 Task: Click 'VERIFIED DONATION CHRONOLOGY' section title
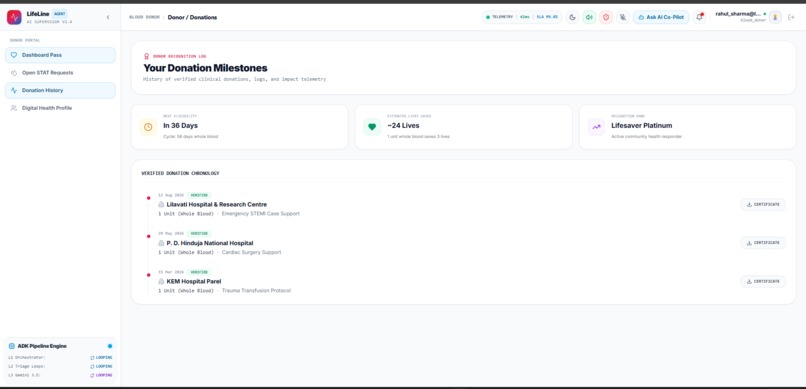coord(180,174)
